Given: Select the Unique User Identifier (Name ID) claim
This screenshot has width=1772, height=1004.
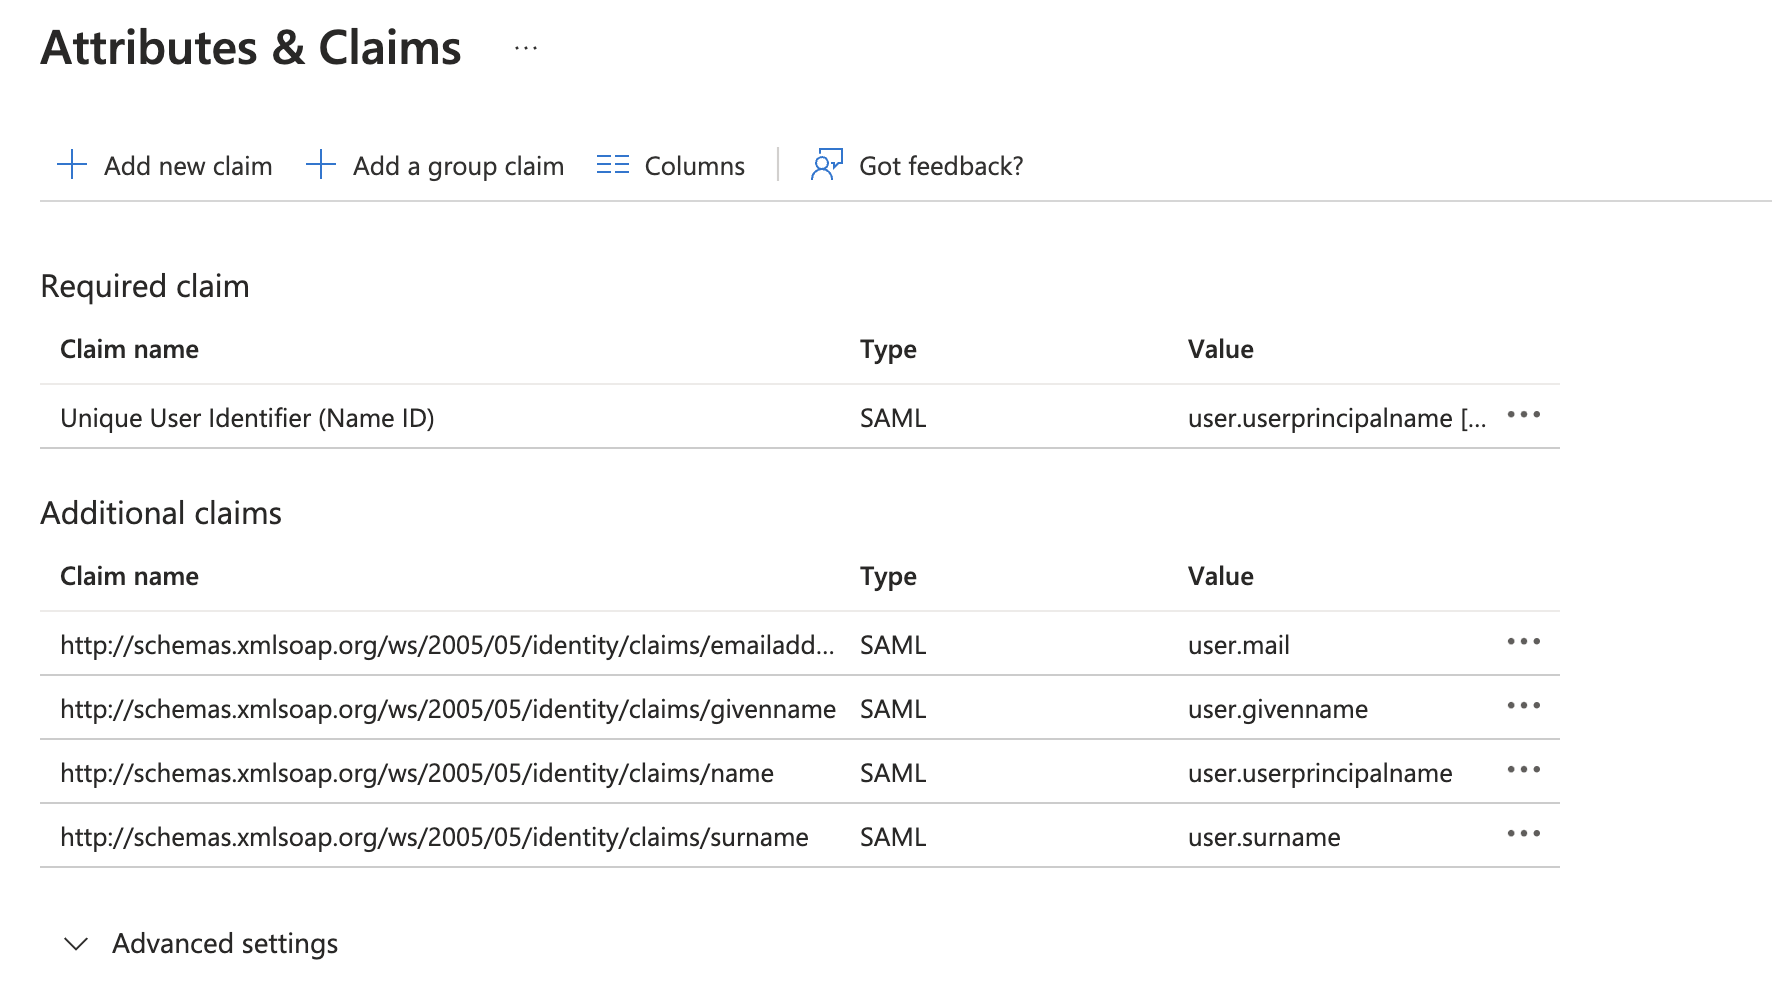Looking at the screenshot, I should (247, 418).
